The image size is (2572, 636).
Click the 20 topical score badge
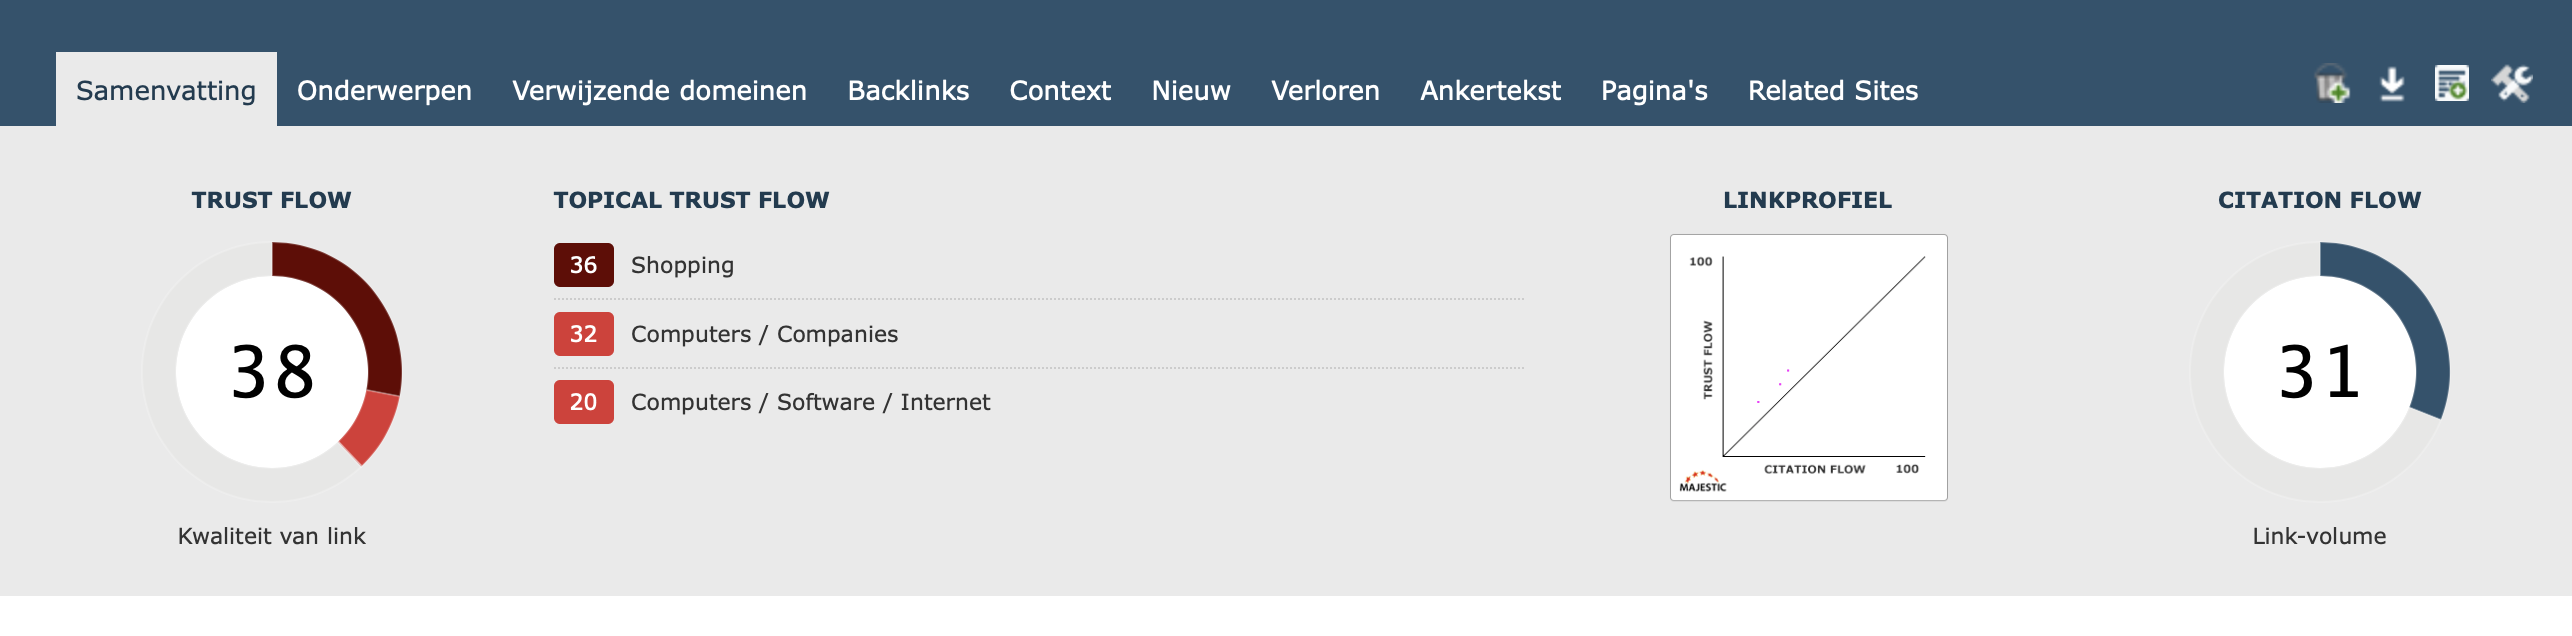(x=584, y=402)
